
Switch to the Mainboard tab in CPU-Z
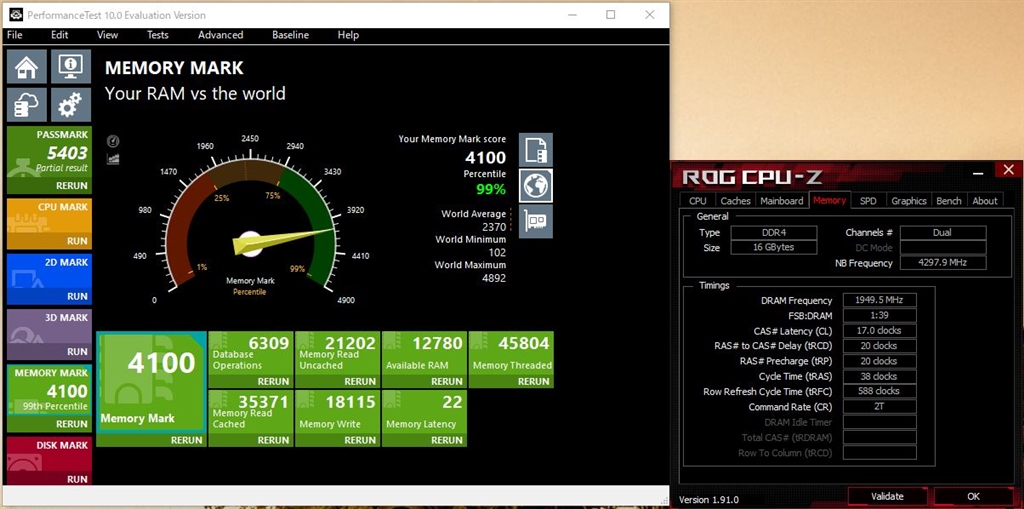[782, 201]
